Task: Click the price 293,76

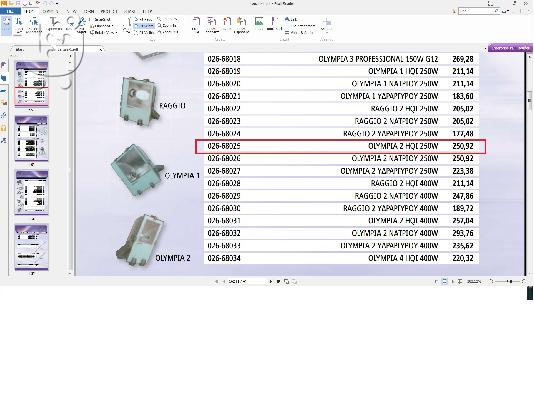Action: [x=463, y=233]
